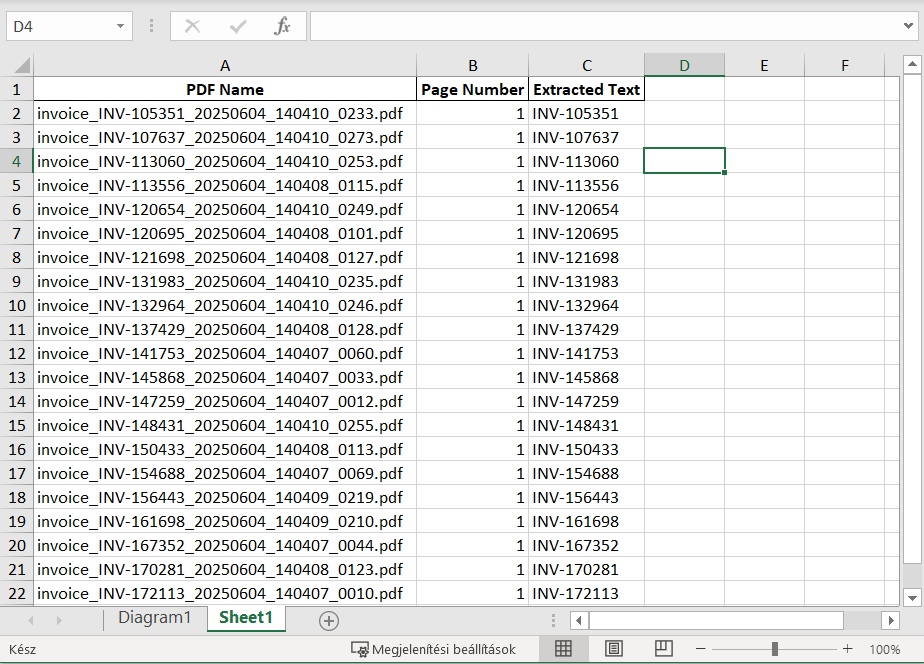Expand the formula bar
This screenshot has height=664, width=924.
pos(909,27)
